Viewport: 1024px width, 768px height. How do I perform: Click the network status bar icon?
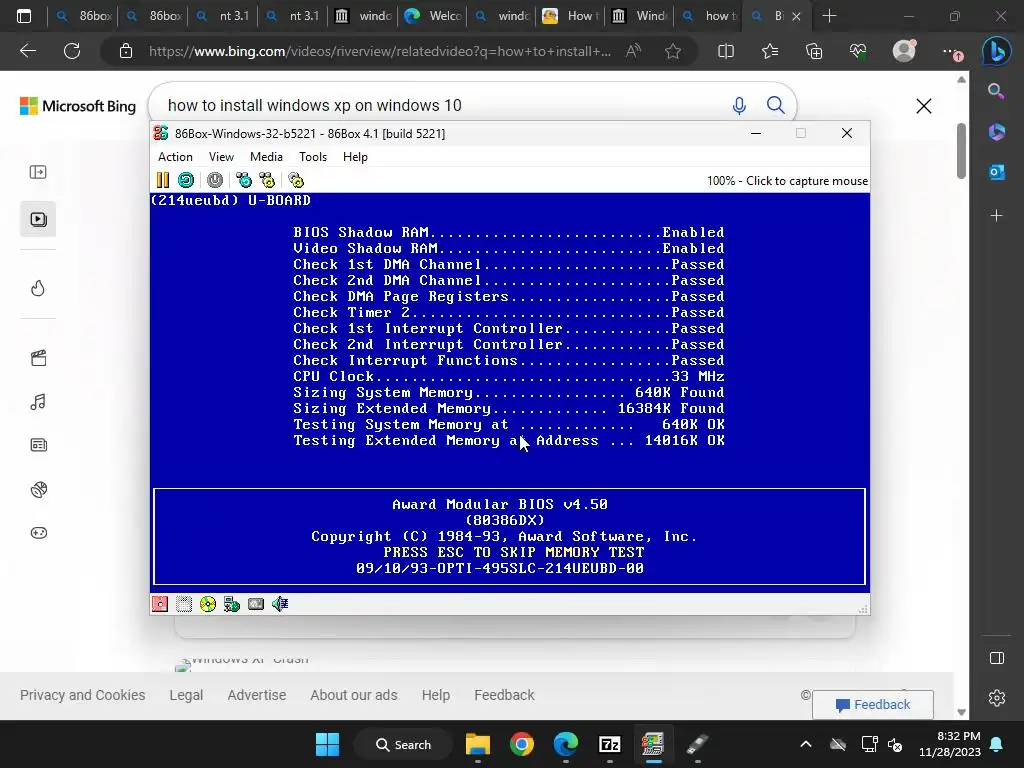[232, 604]
